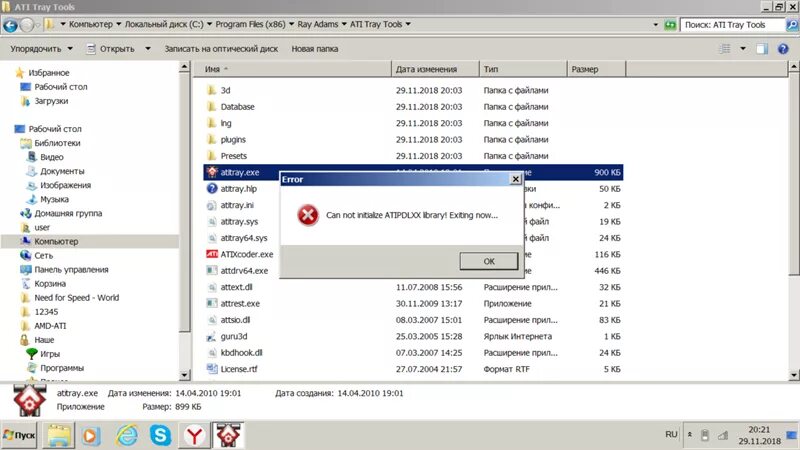Click OK in the Error dialog
Image resolution: width=800 pixels, height=450 pixels.
point(489,261)
